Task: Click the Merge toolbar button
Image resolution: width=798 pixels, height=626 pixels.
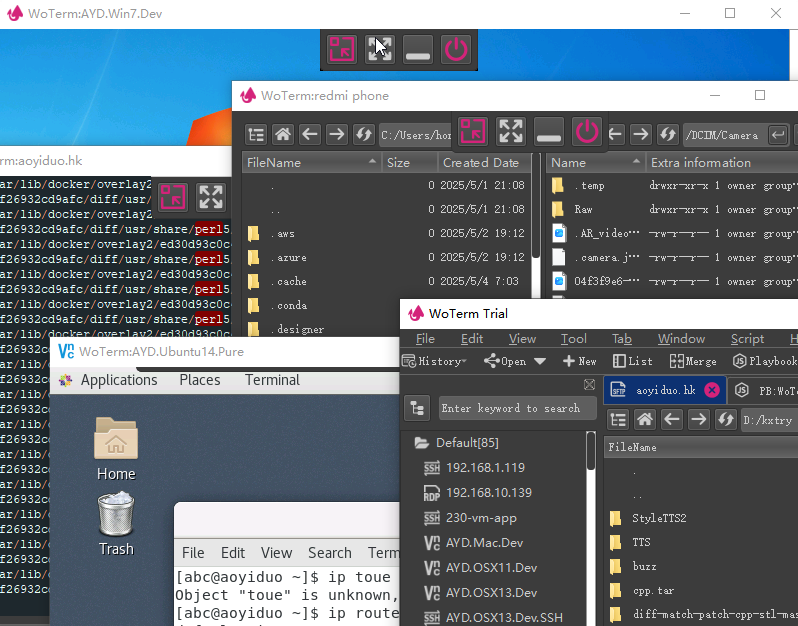Action: pyautogui.click(x=692, y=361)
